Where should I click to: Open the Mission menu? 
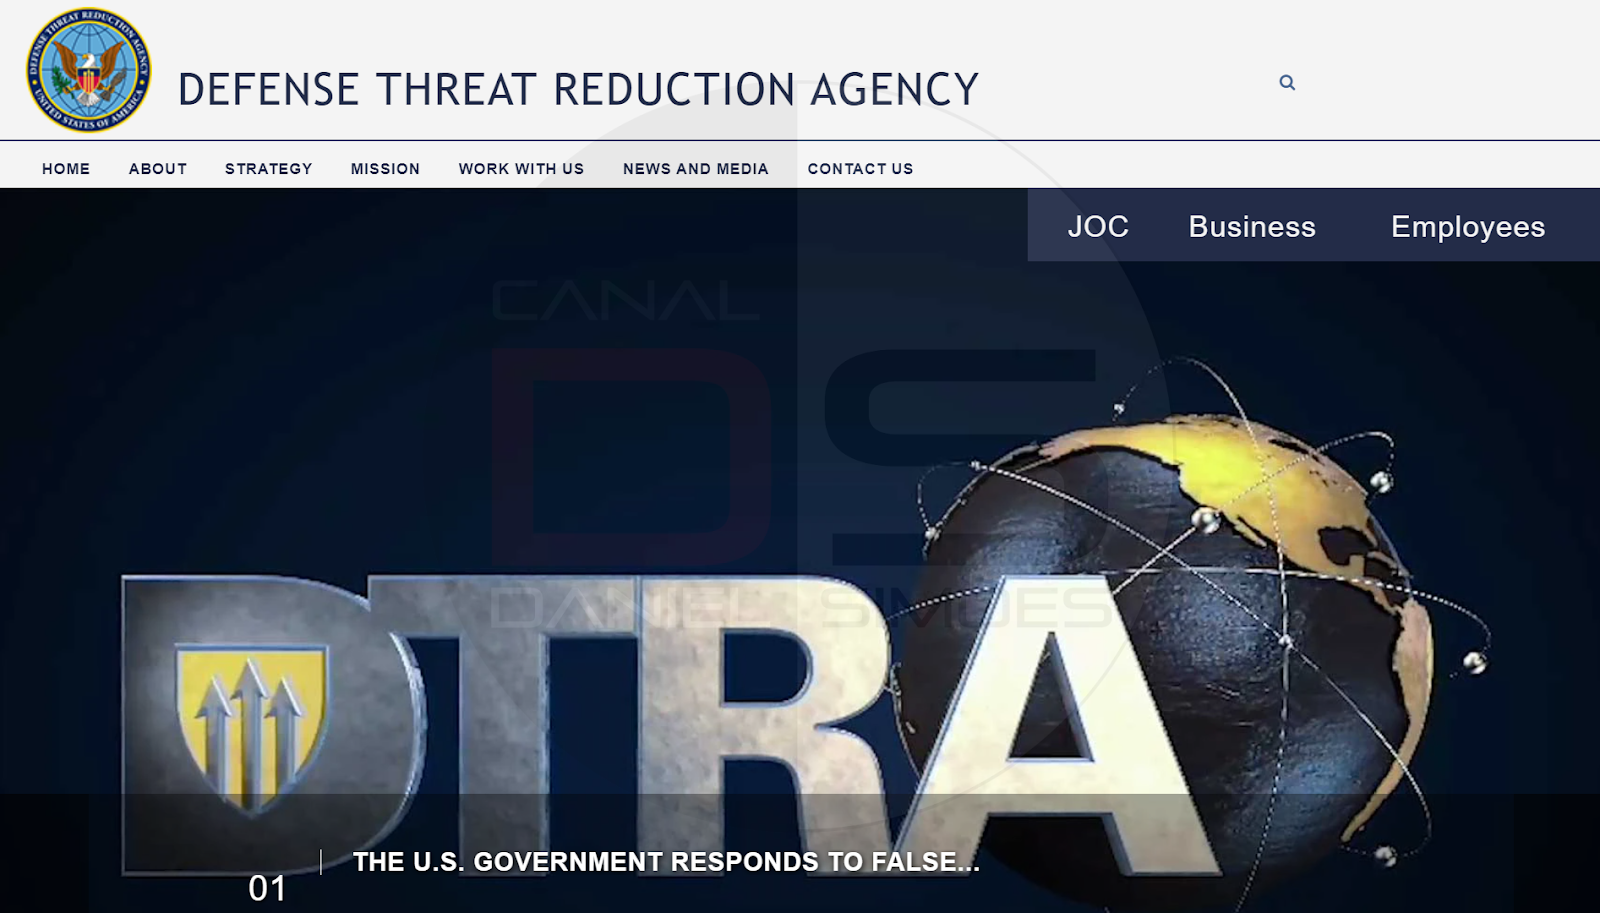click(x=385, y=169)
